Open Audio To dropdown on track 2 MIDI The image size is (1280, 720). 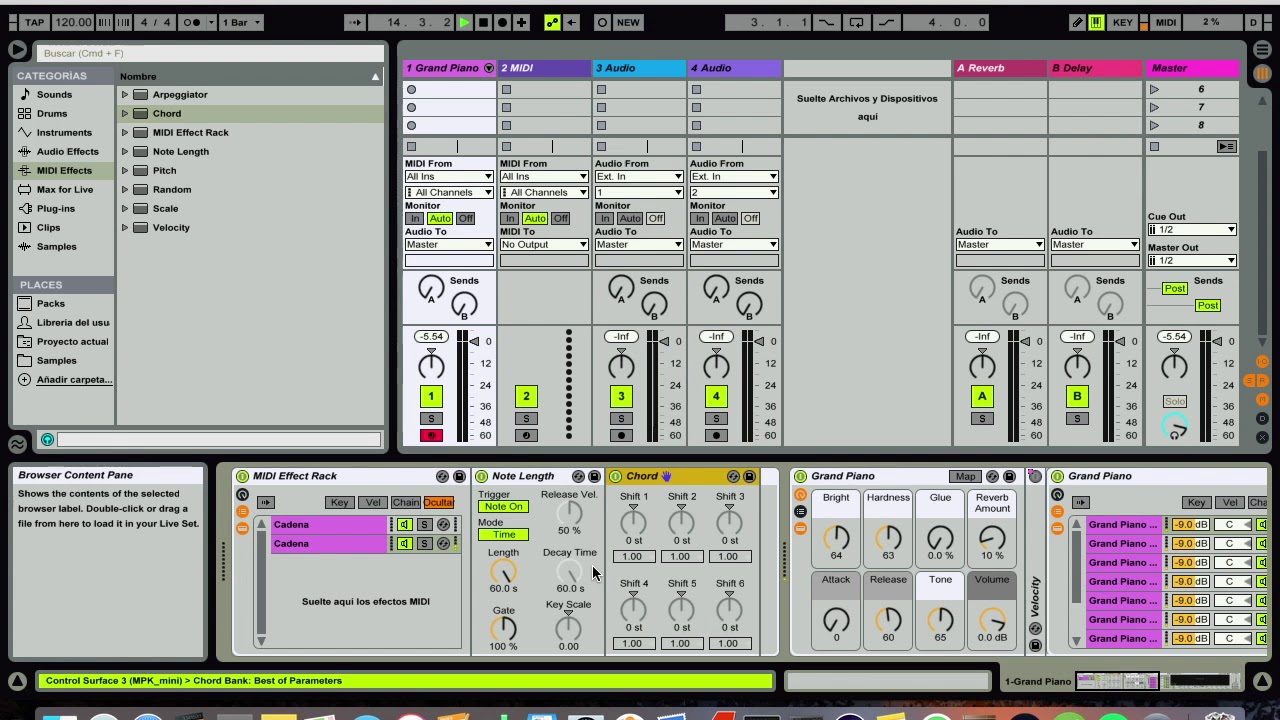tap(544, 245)
